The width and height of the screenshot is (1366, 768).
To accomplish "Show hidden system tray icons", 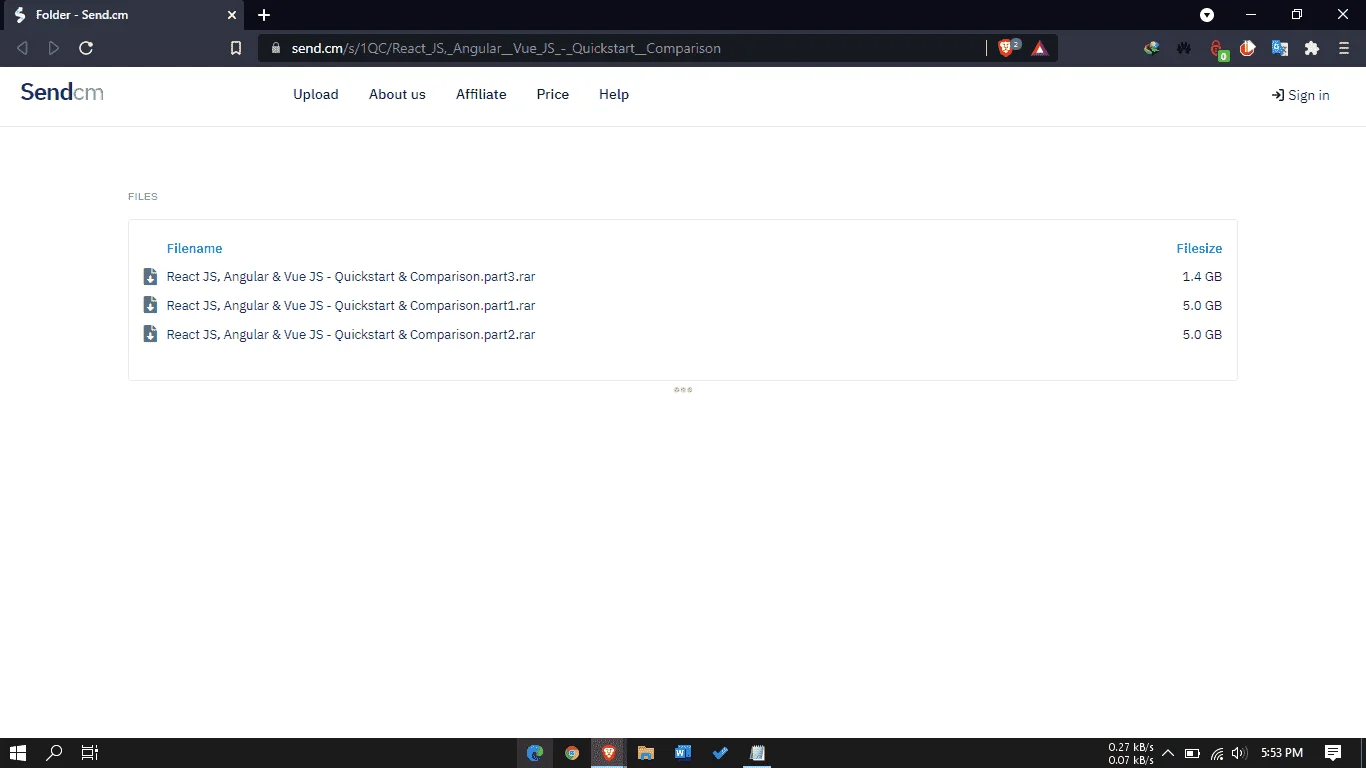I will pos(1167,753).
